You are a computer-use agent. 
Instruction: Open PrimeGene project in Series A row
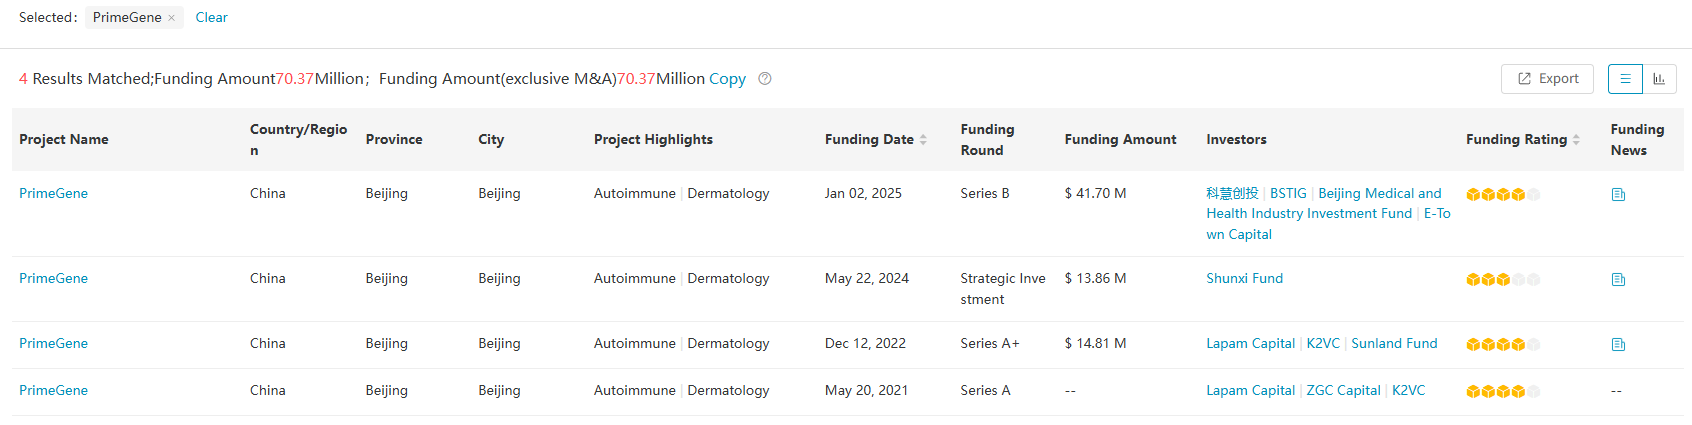[x=53, y=391]
